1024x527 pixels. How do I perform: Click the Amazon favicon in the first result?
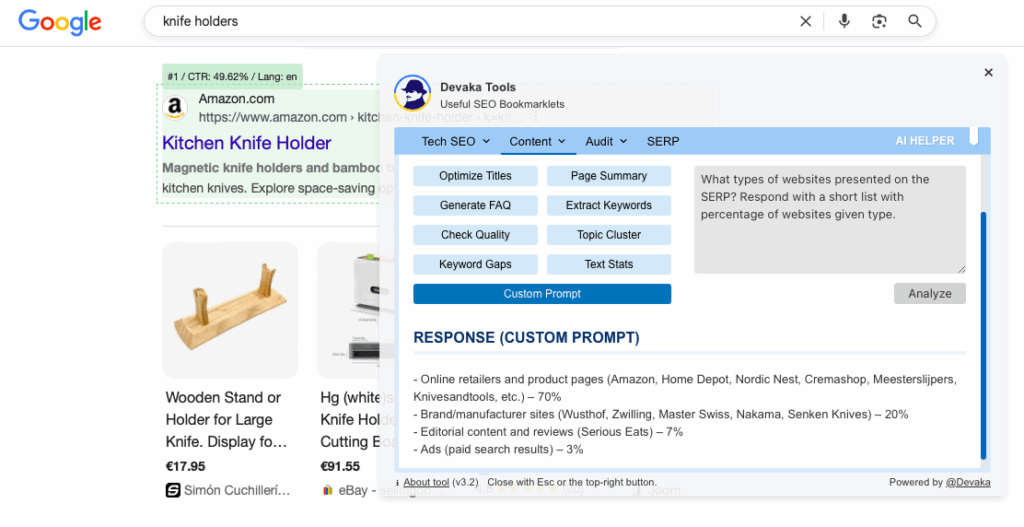point(175,108)
